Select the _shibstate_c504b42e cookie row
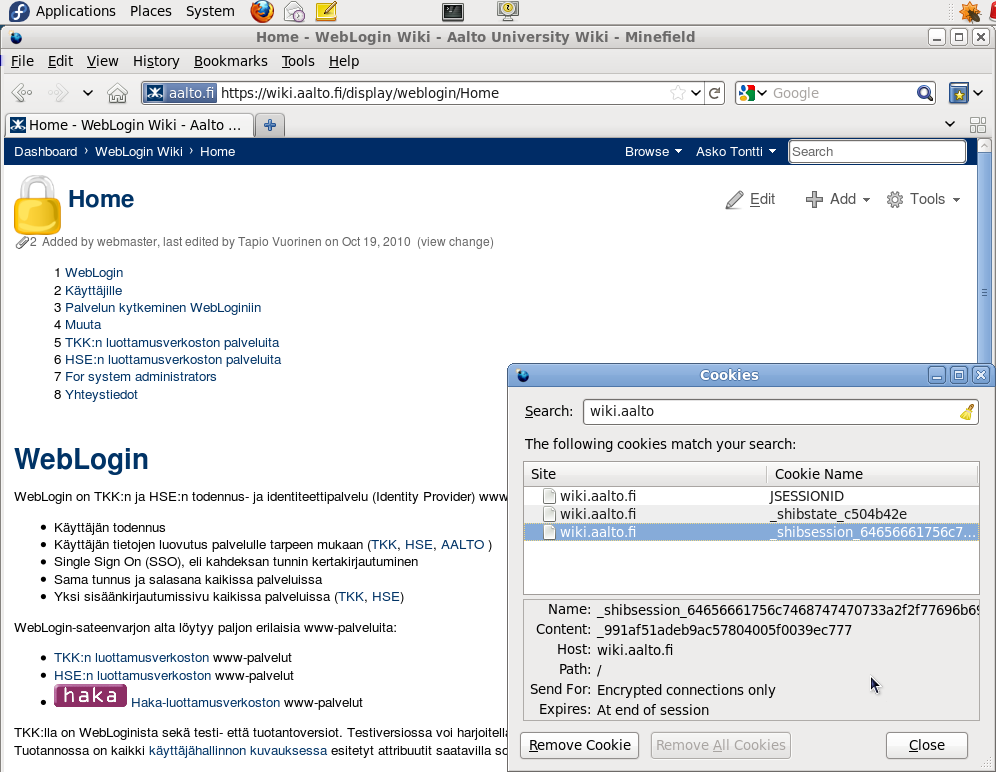Screen dimensions: 996x772 [751, 514]
